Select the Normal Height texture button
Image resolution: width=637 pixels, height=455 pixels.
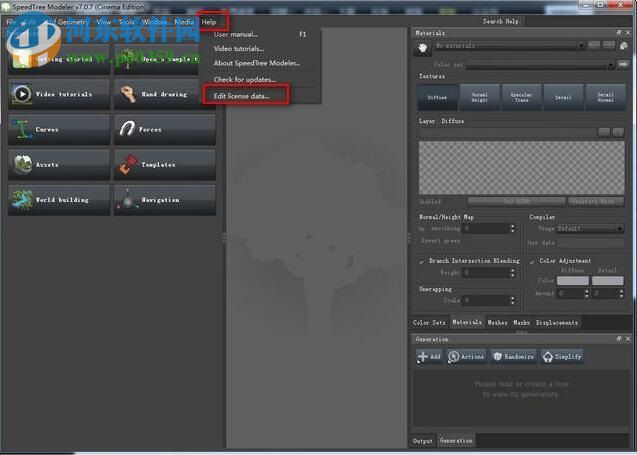[x=480, y=98]
